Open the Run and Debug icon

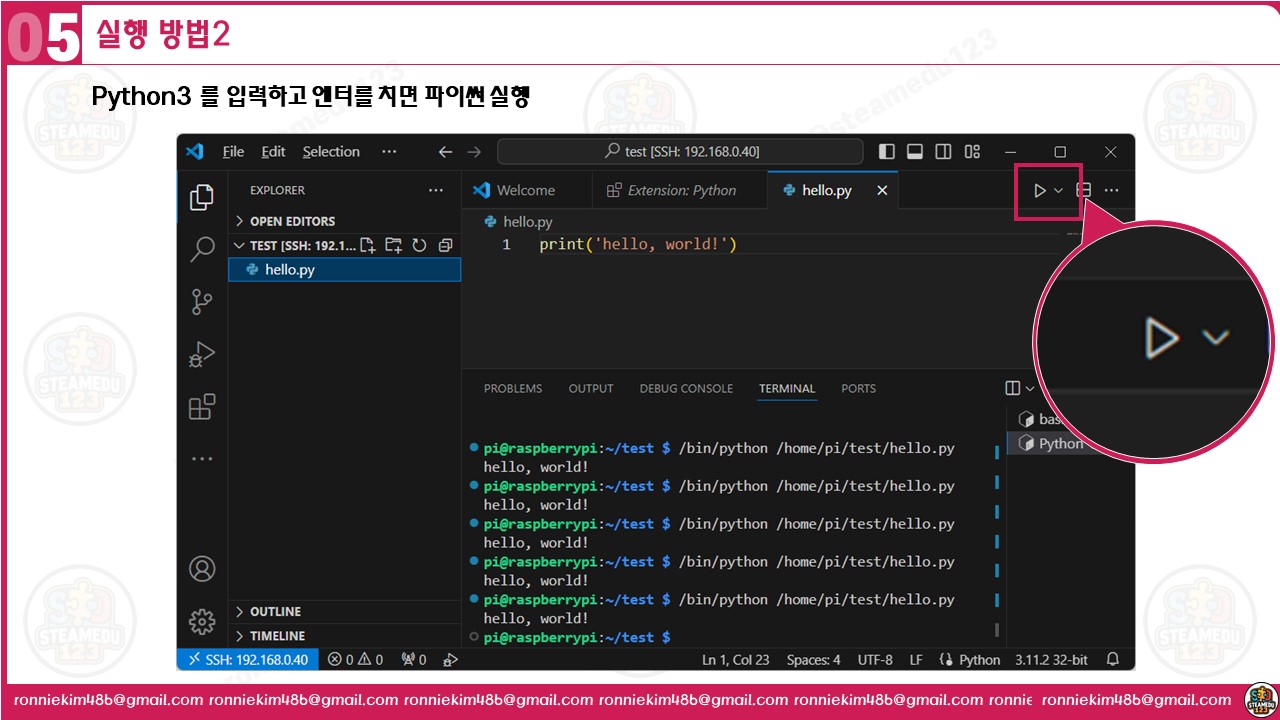(202, 354)
